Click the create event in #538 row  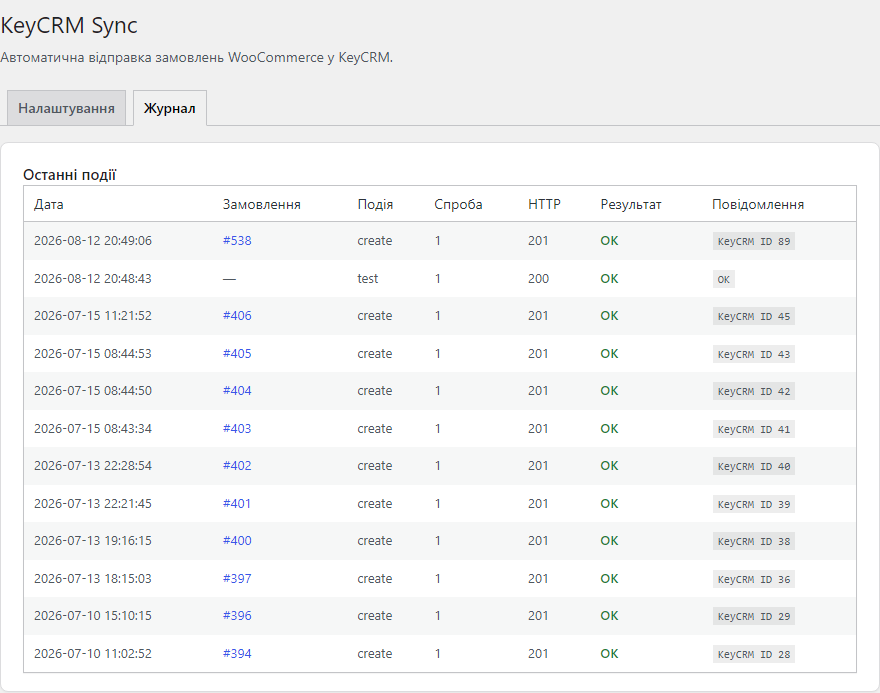[374, 241]
